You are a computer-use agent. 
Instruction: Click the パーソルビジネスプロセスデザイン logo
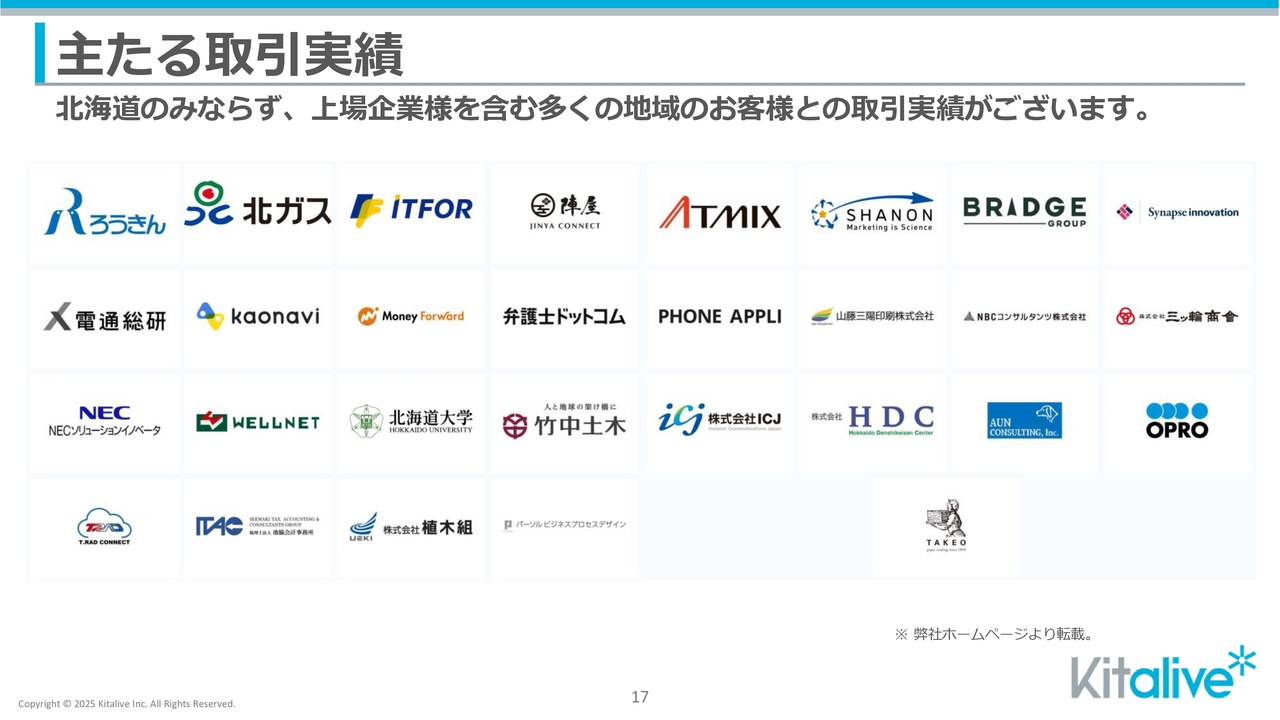564,525
